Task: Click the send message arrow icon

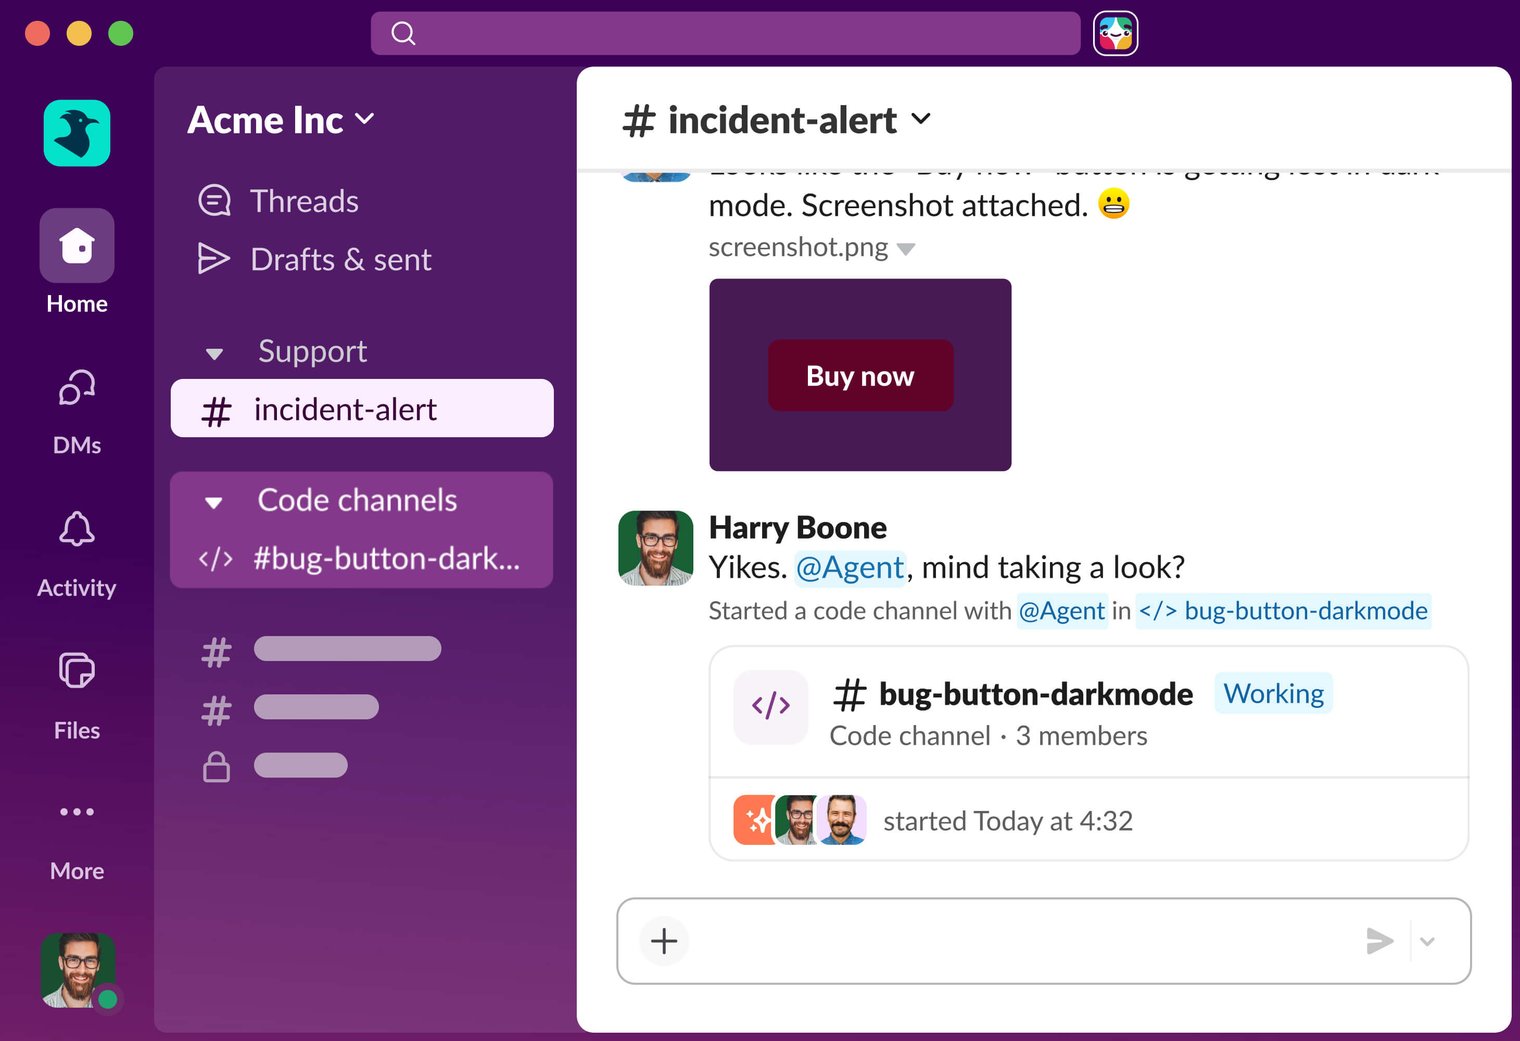Action: 1380,941
